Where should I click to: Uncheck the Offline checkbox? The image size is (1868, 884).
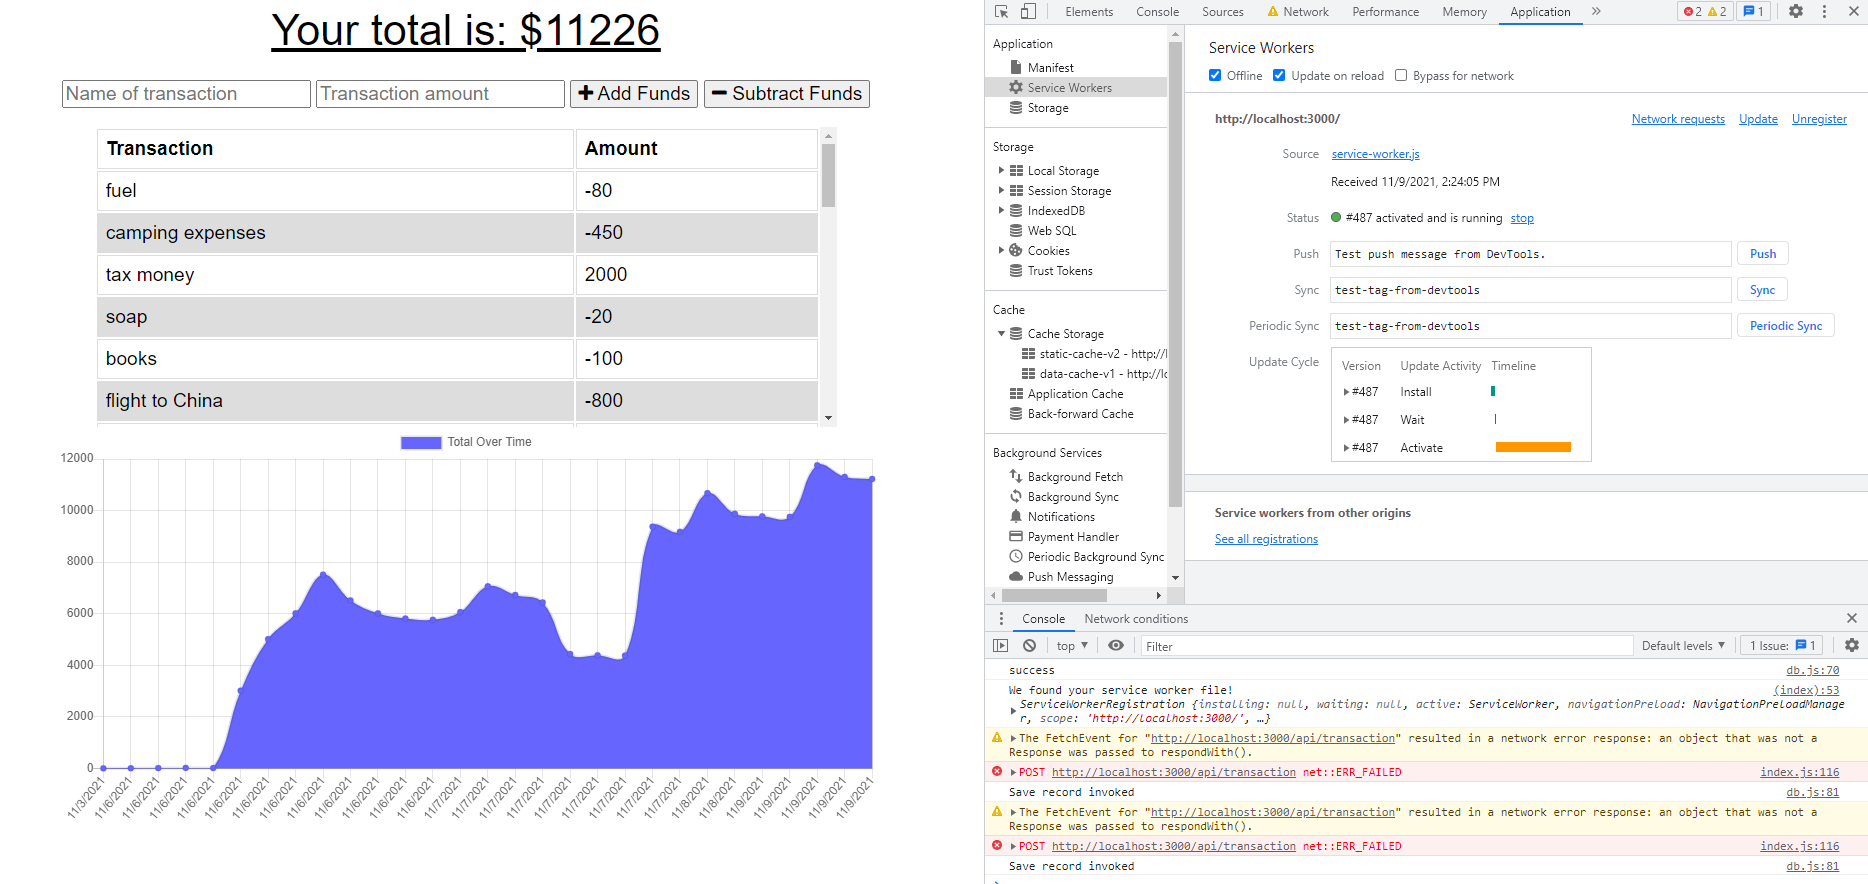(x=1215, y=76)
